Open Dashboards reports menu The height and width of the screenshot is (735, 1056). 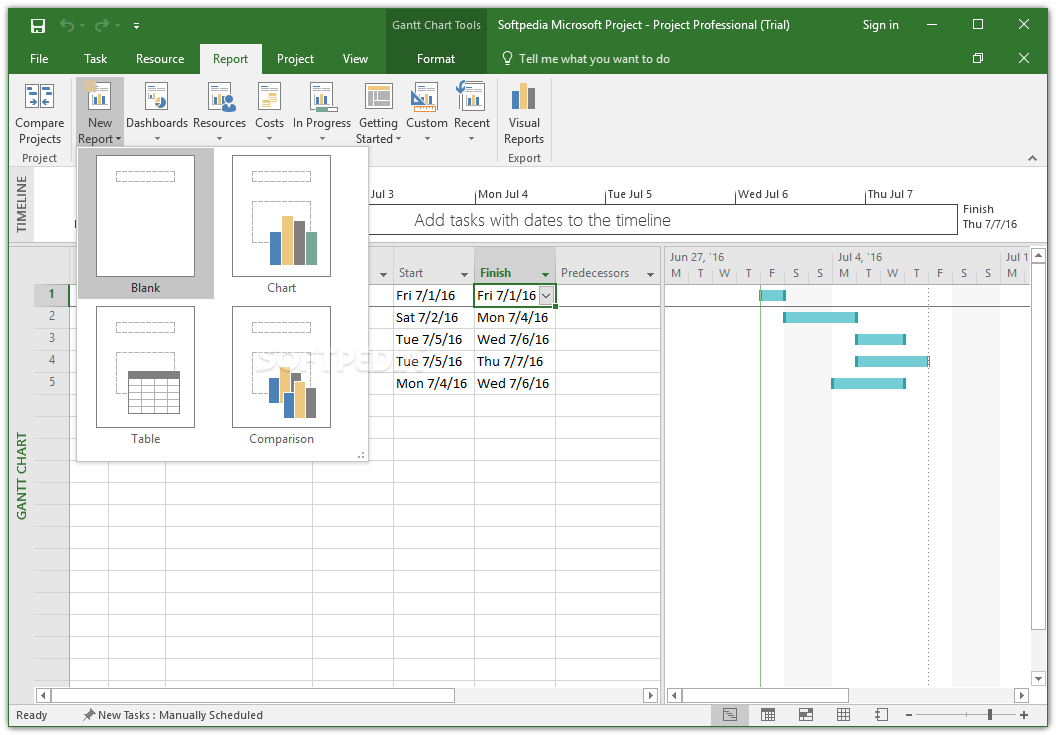(x=157, y=113)
